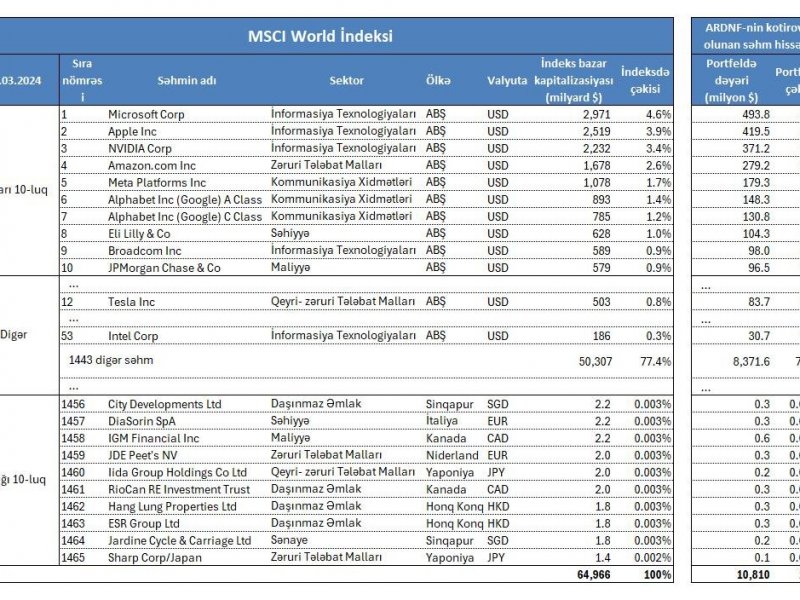This screenshot has height=600, width=800.
Task: Select 'Alphabet Inc (Google) A Class' cell
Action: point(185,200)
